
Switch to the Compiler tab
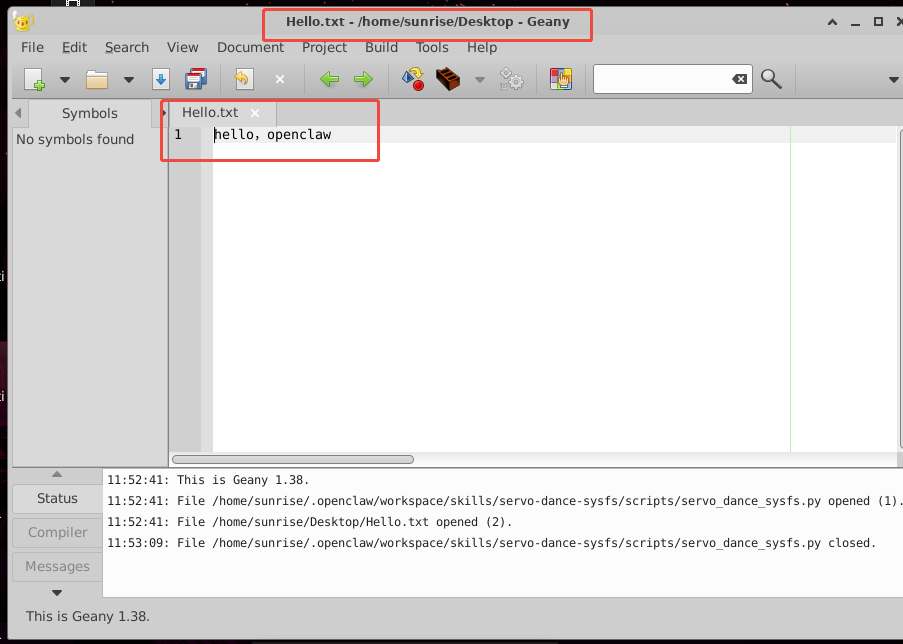click(x=57, y=532)
